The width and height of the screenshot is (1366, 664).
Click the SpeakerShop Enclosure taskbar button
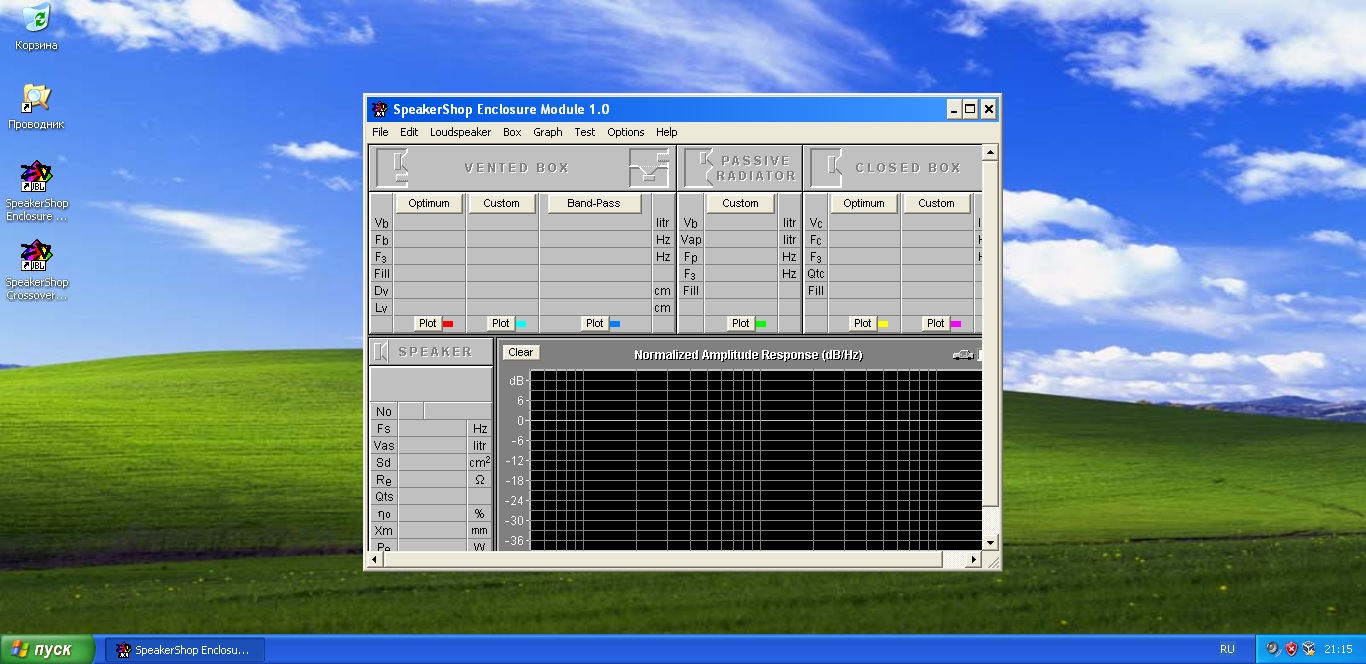click(185, 650)
